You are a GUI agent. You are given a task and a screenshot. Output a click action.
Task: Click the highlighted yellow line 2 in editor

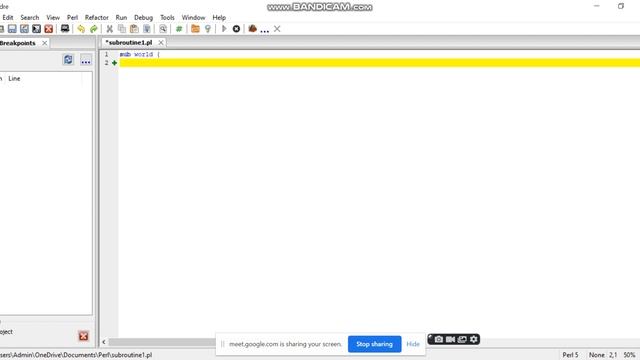[380, 63]
